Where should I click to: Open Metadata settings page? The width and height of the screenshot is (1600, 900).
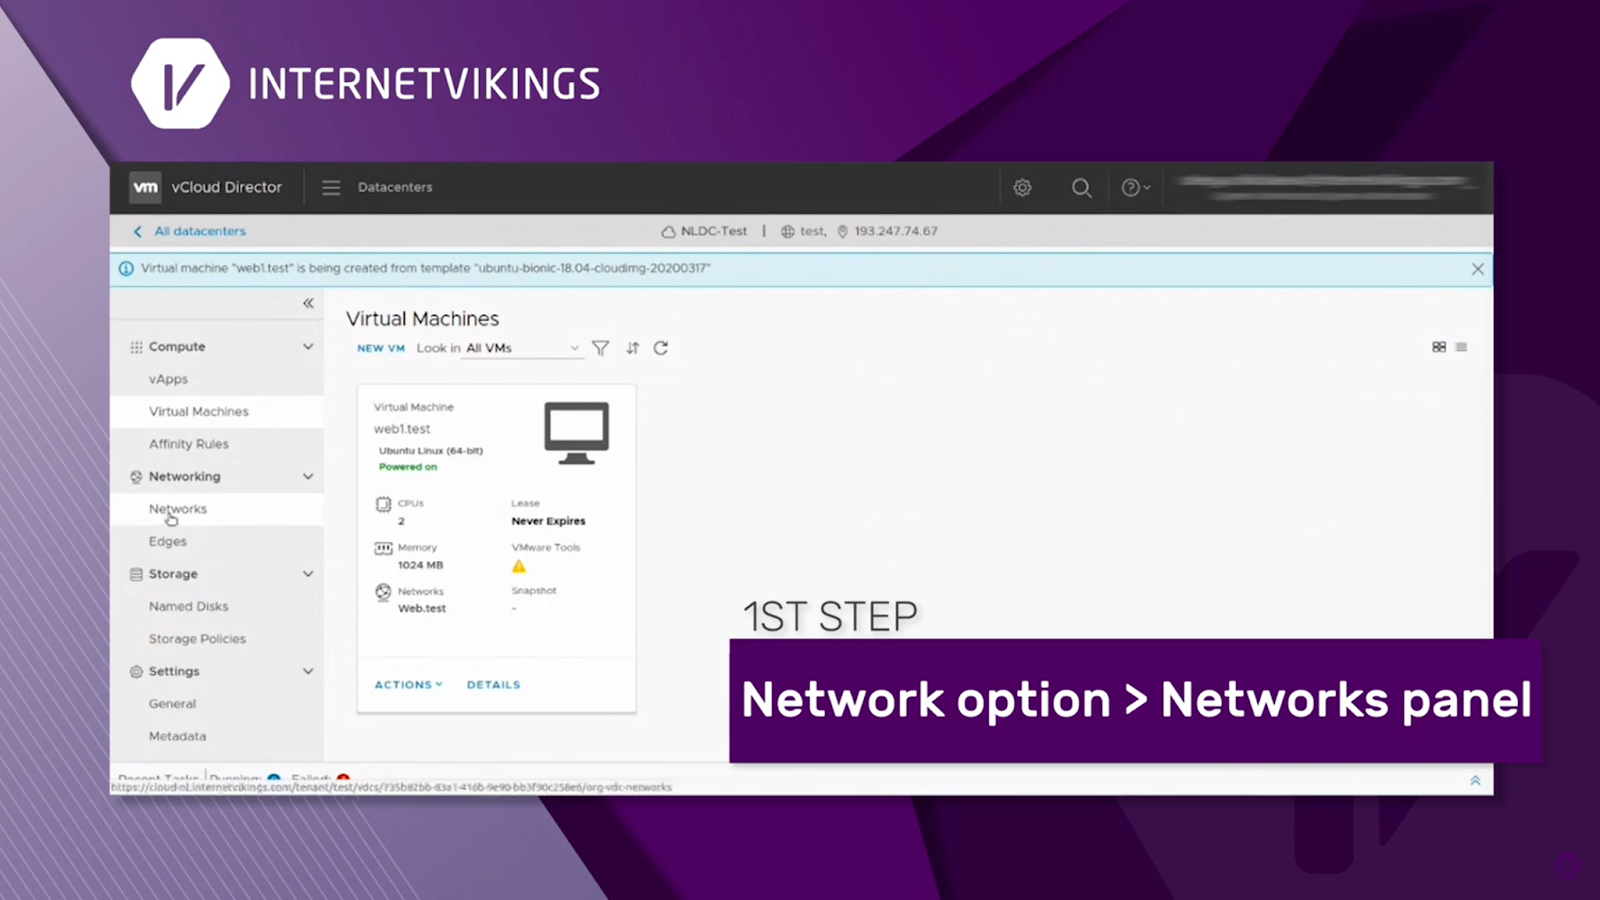coord(177,736)
